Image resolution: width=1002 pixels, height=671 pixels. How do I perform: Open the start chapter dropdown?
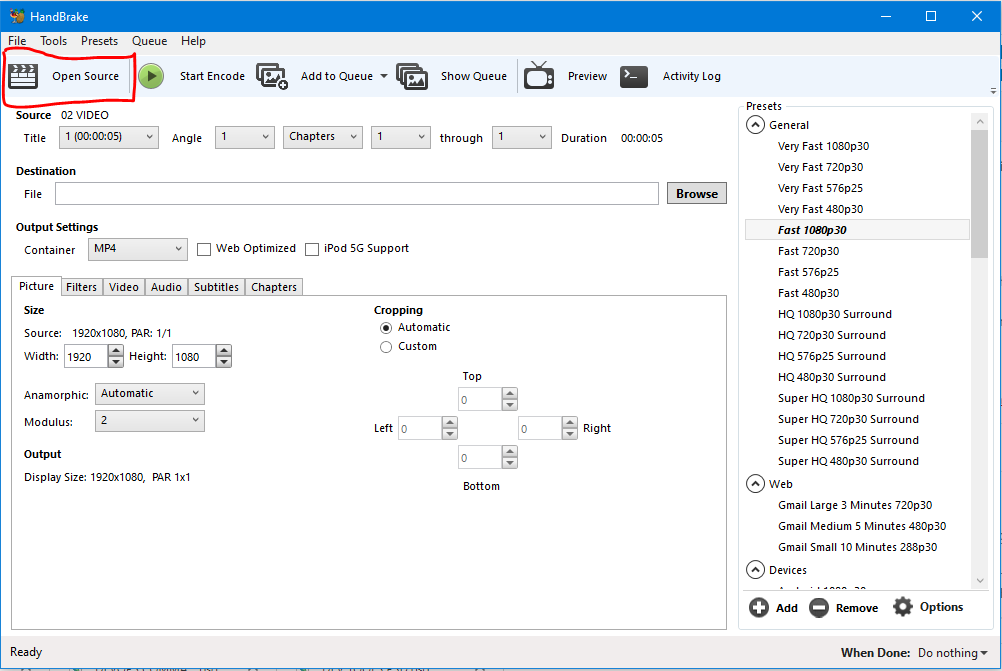point(401,137)
